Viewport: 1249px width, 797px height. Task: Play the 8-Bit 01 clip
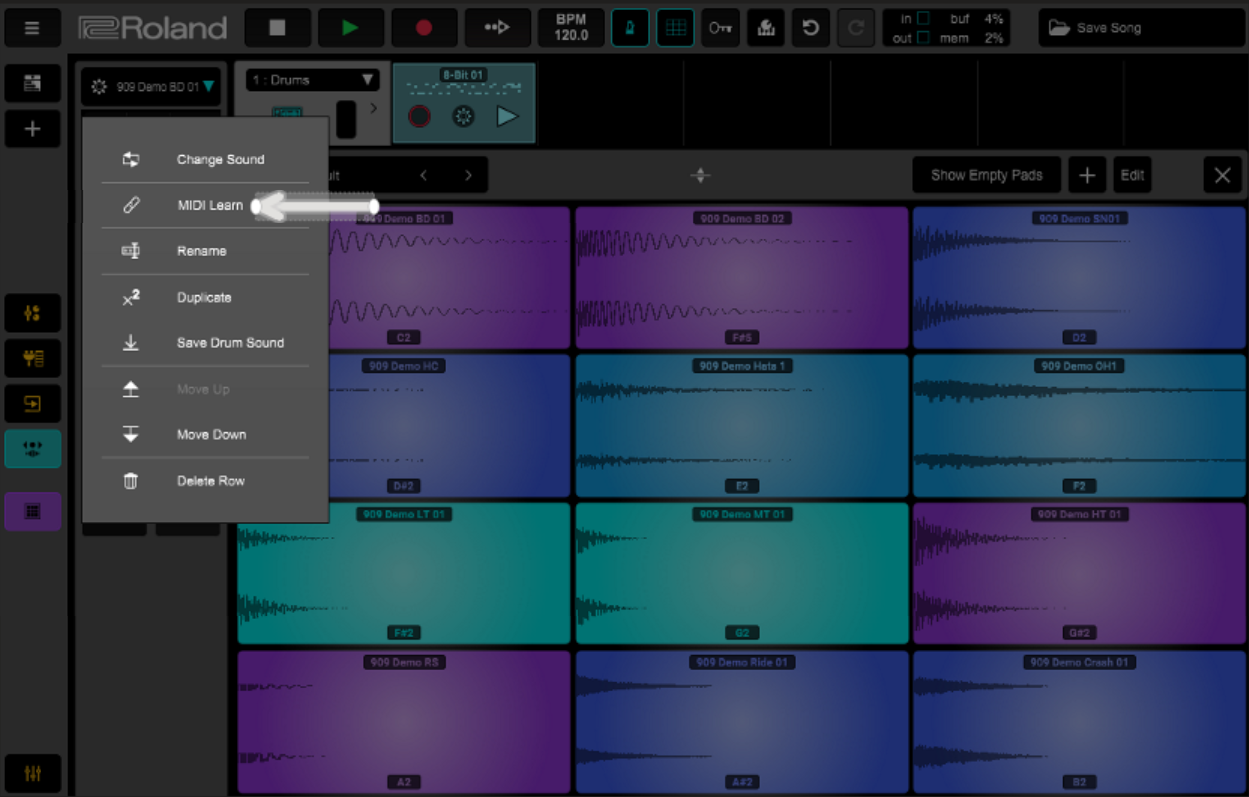coord(507,116)
